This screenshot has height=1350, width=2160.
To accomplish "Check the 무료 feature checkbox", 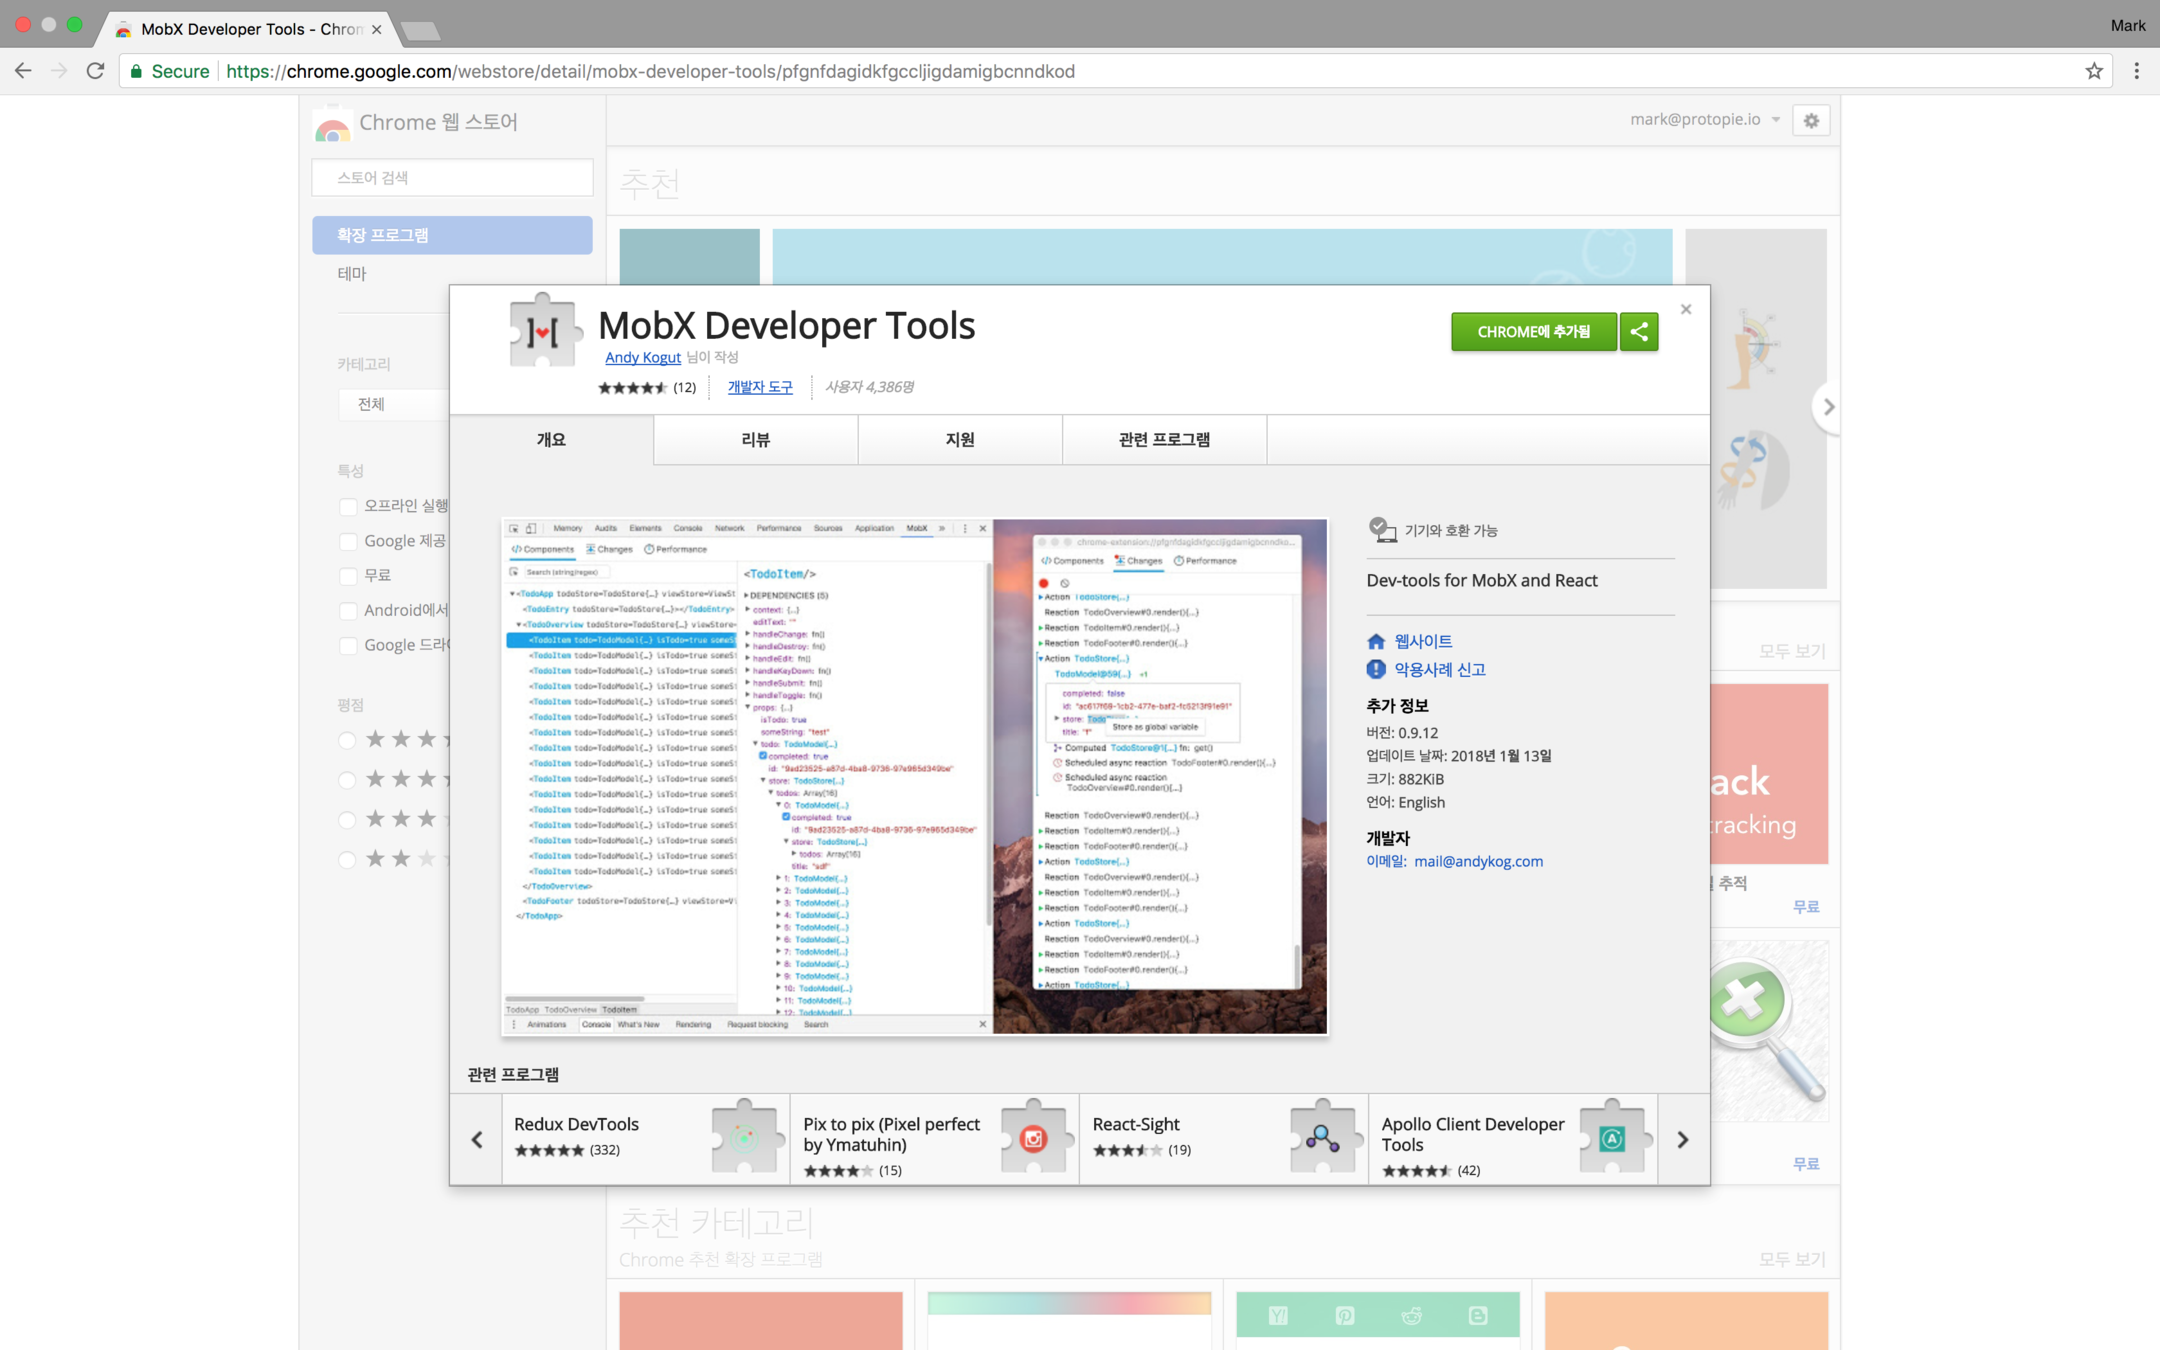I will 348,576.
